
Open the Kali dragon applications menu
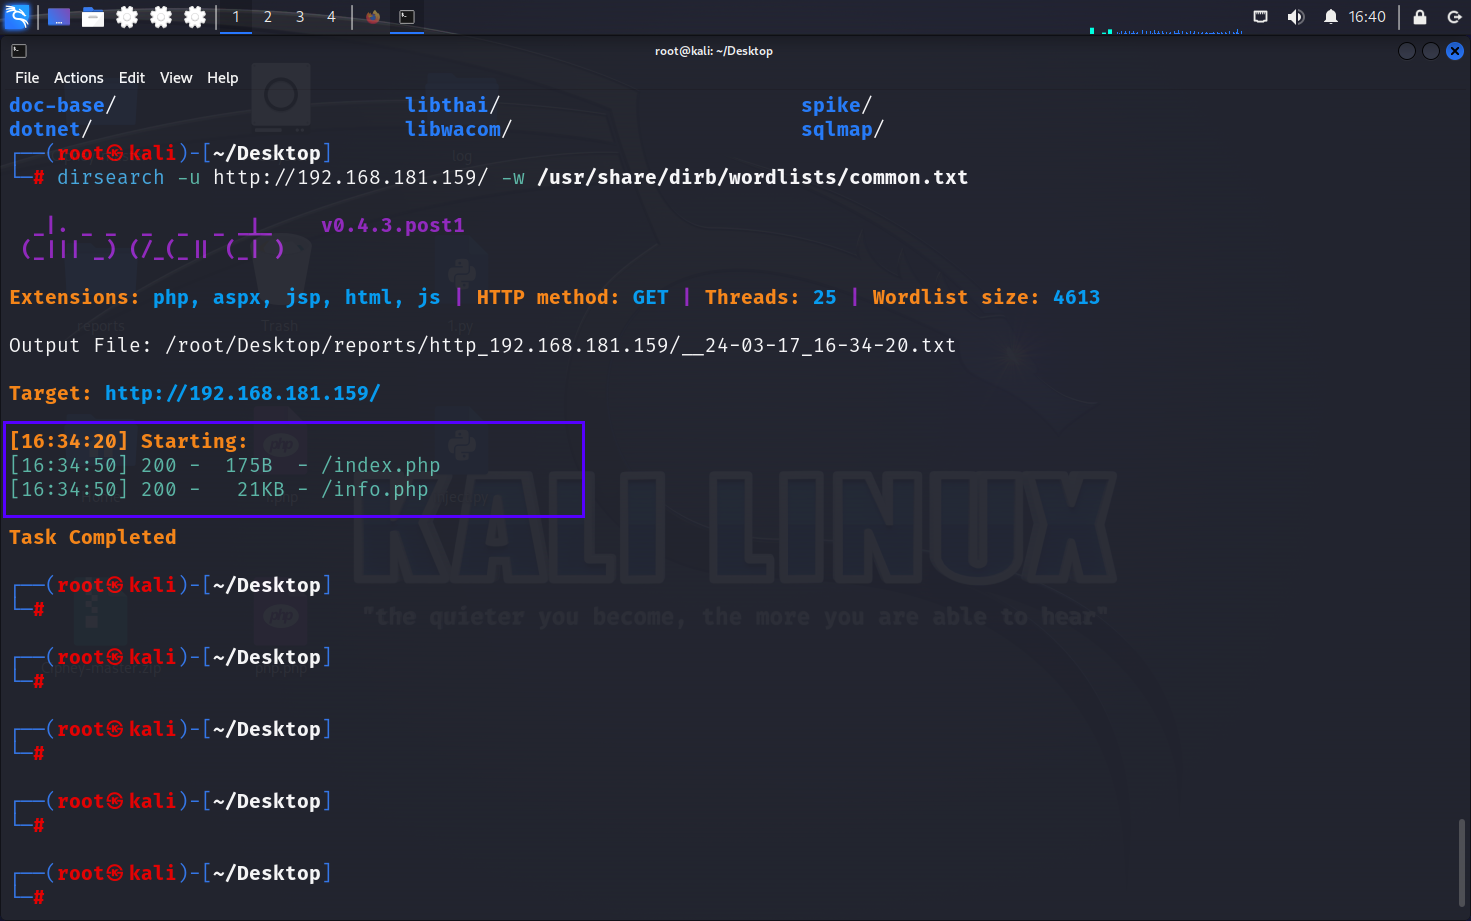pos(17,17)
